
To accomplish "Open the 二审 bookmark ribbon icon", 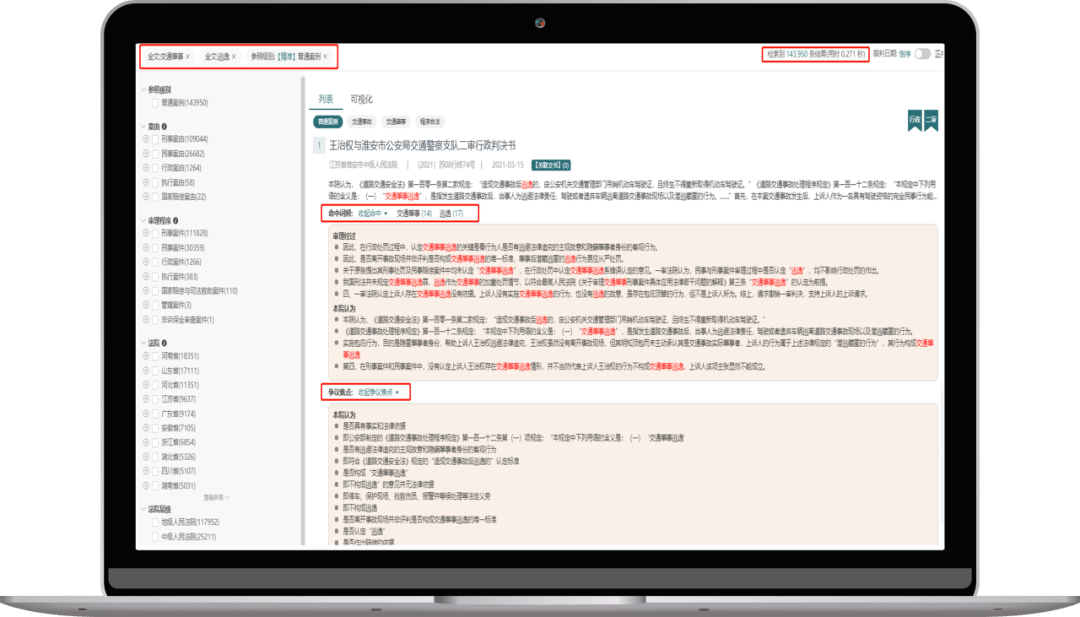I will pyautogui.click(x=931, y=120).
